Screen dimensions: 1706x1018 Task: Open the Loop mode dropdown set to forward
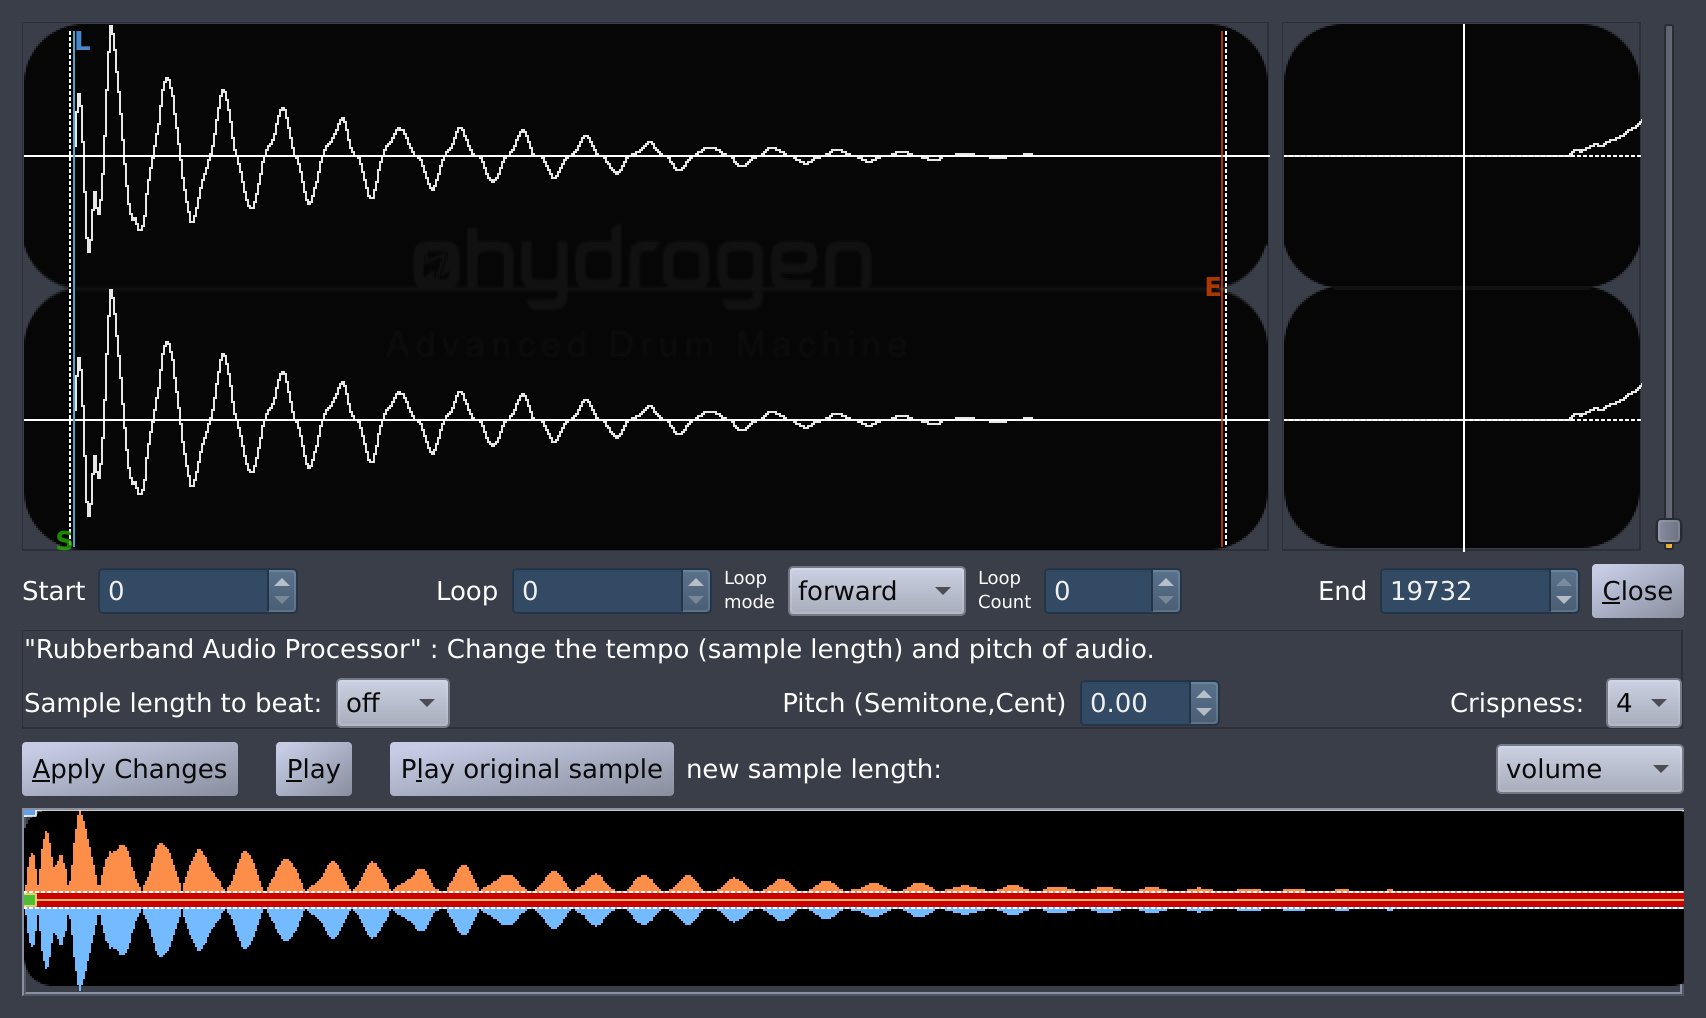[x=875, y=591]
